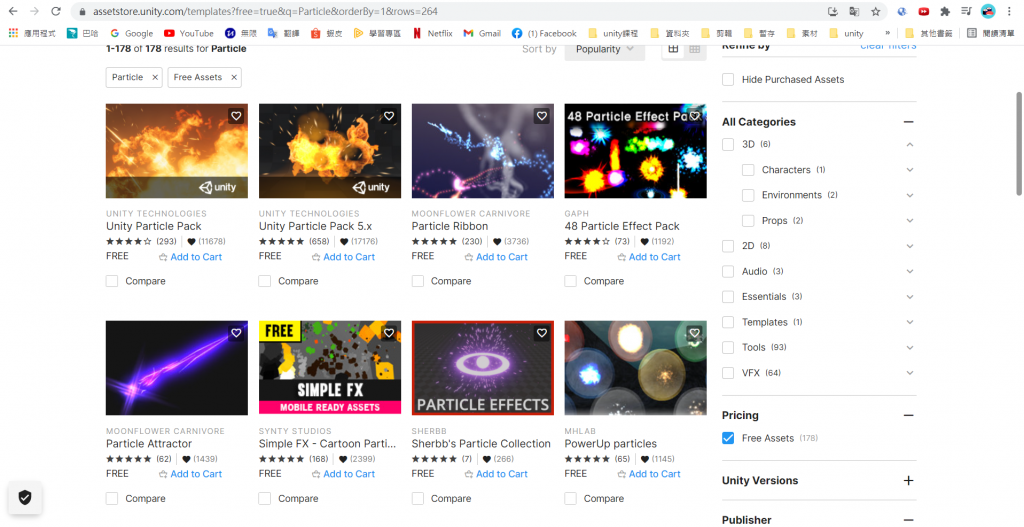Favorite Sherbb's Particle Collection heart icon
The image size is (1024, 527).
(x=542, y=333)
